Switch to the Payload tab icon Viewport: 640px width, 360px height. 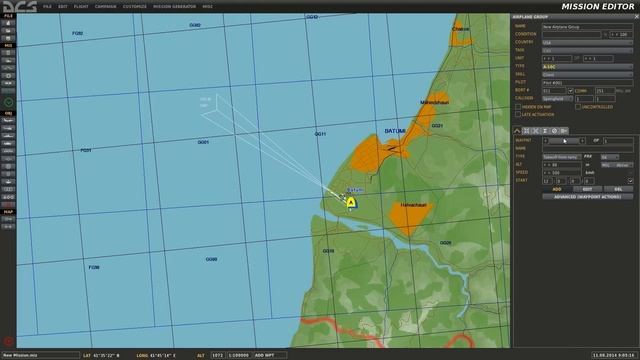tap(527, 131)
